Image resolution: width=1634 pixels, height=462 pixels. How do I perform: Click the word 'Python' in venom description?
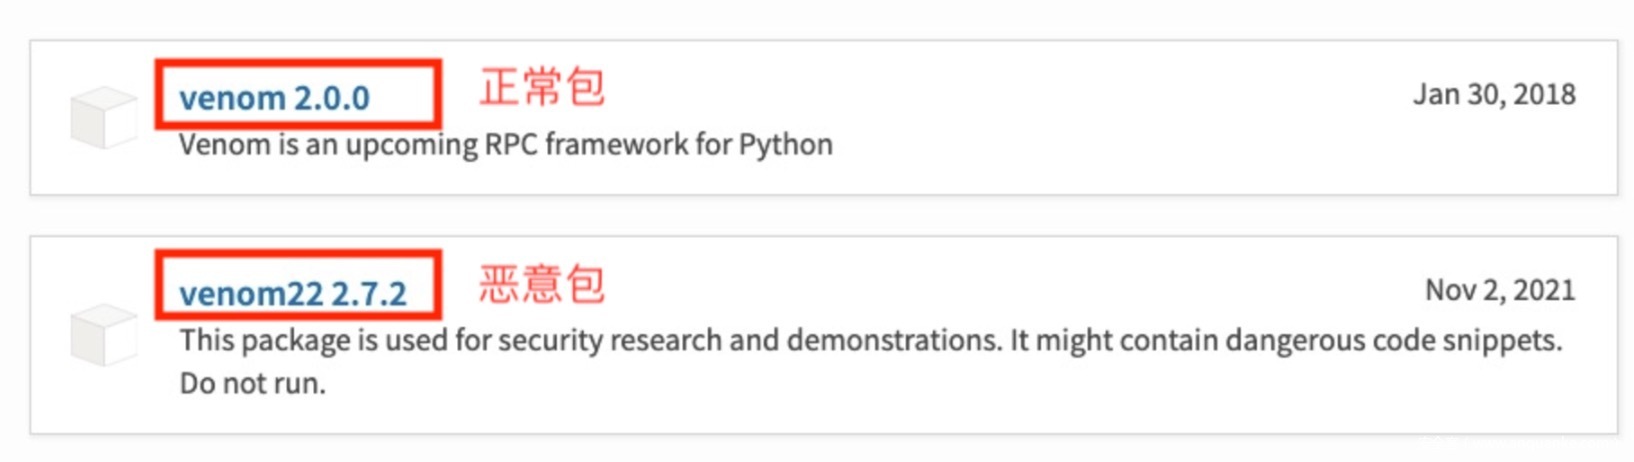pyautogui.click(x=785, y=145)
